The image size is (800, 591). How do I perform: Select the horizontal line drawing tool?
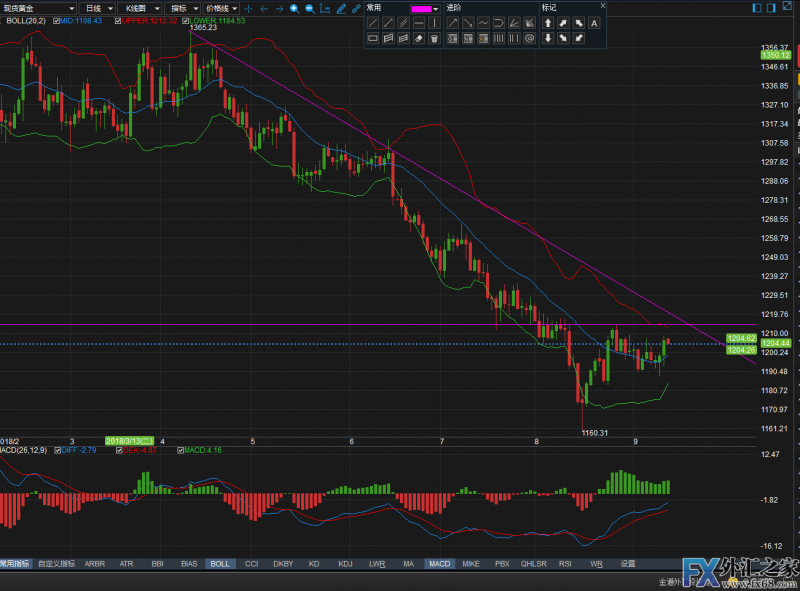pyautogui.click(x=419, y=23)
